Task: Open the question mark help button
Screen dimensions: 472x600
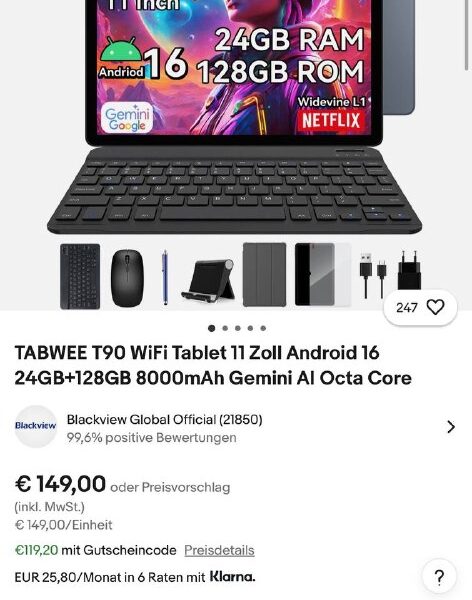Action: (439, 576)
